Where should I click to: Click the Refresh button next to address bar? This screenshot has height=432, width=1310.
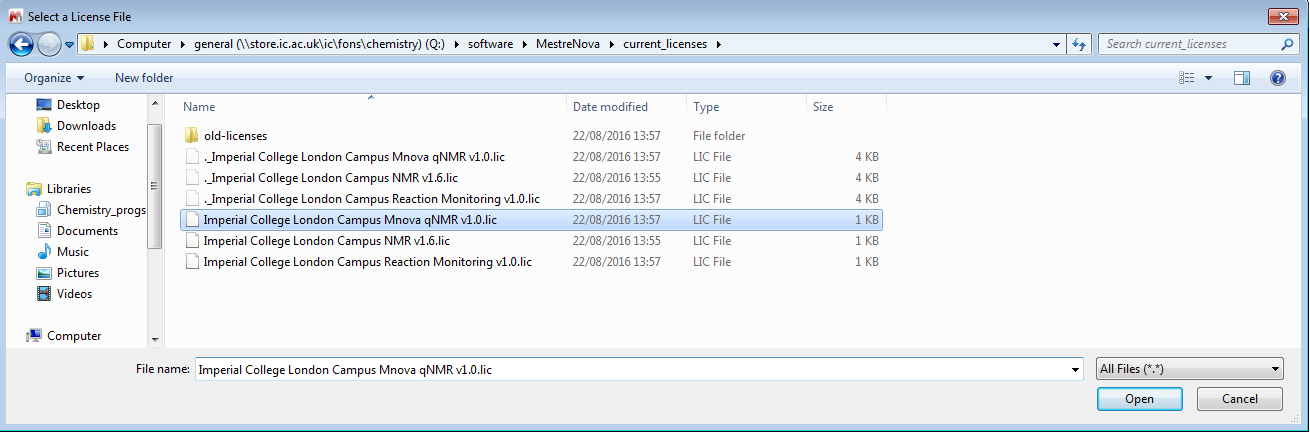(1079, 44)
